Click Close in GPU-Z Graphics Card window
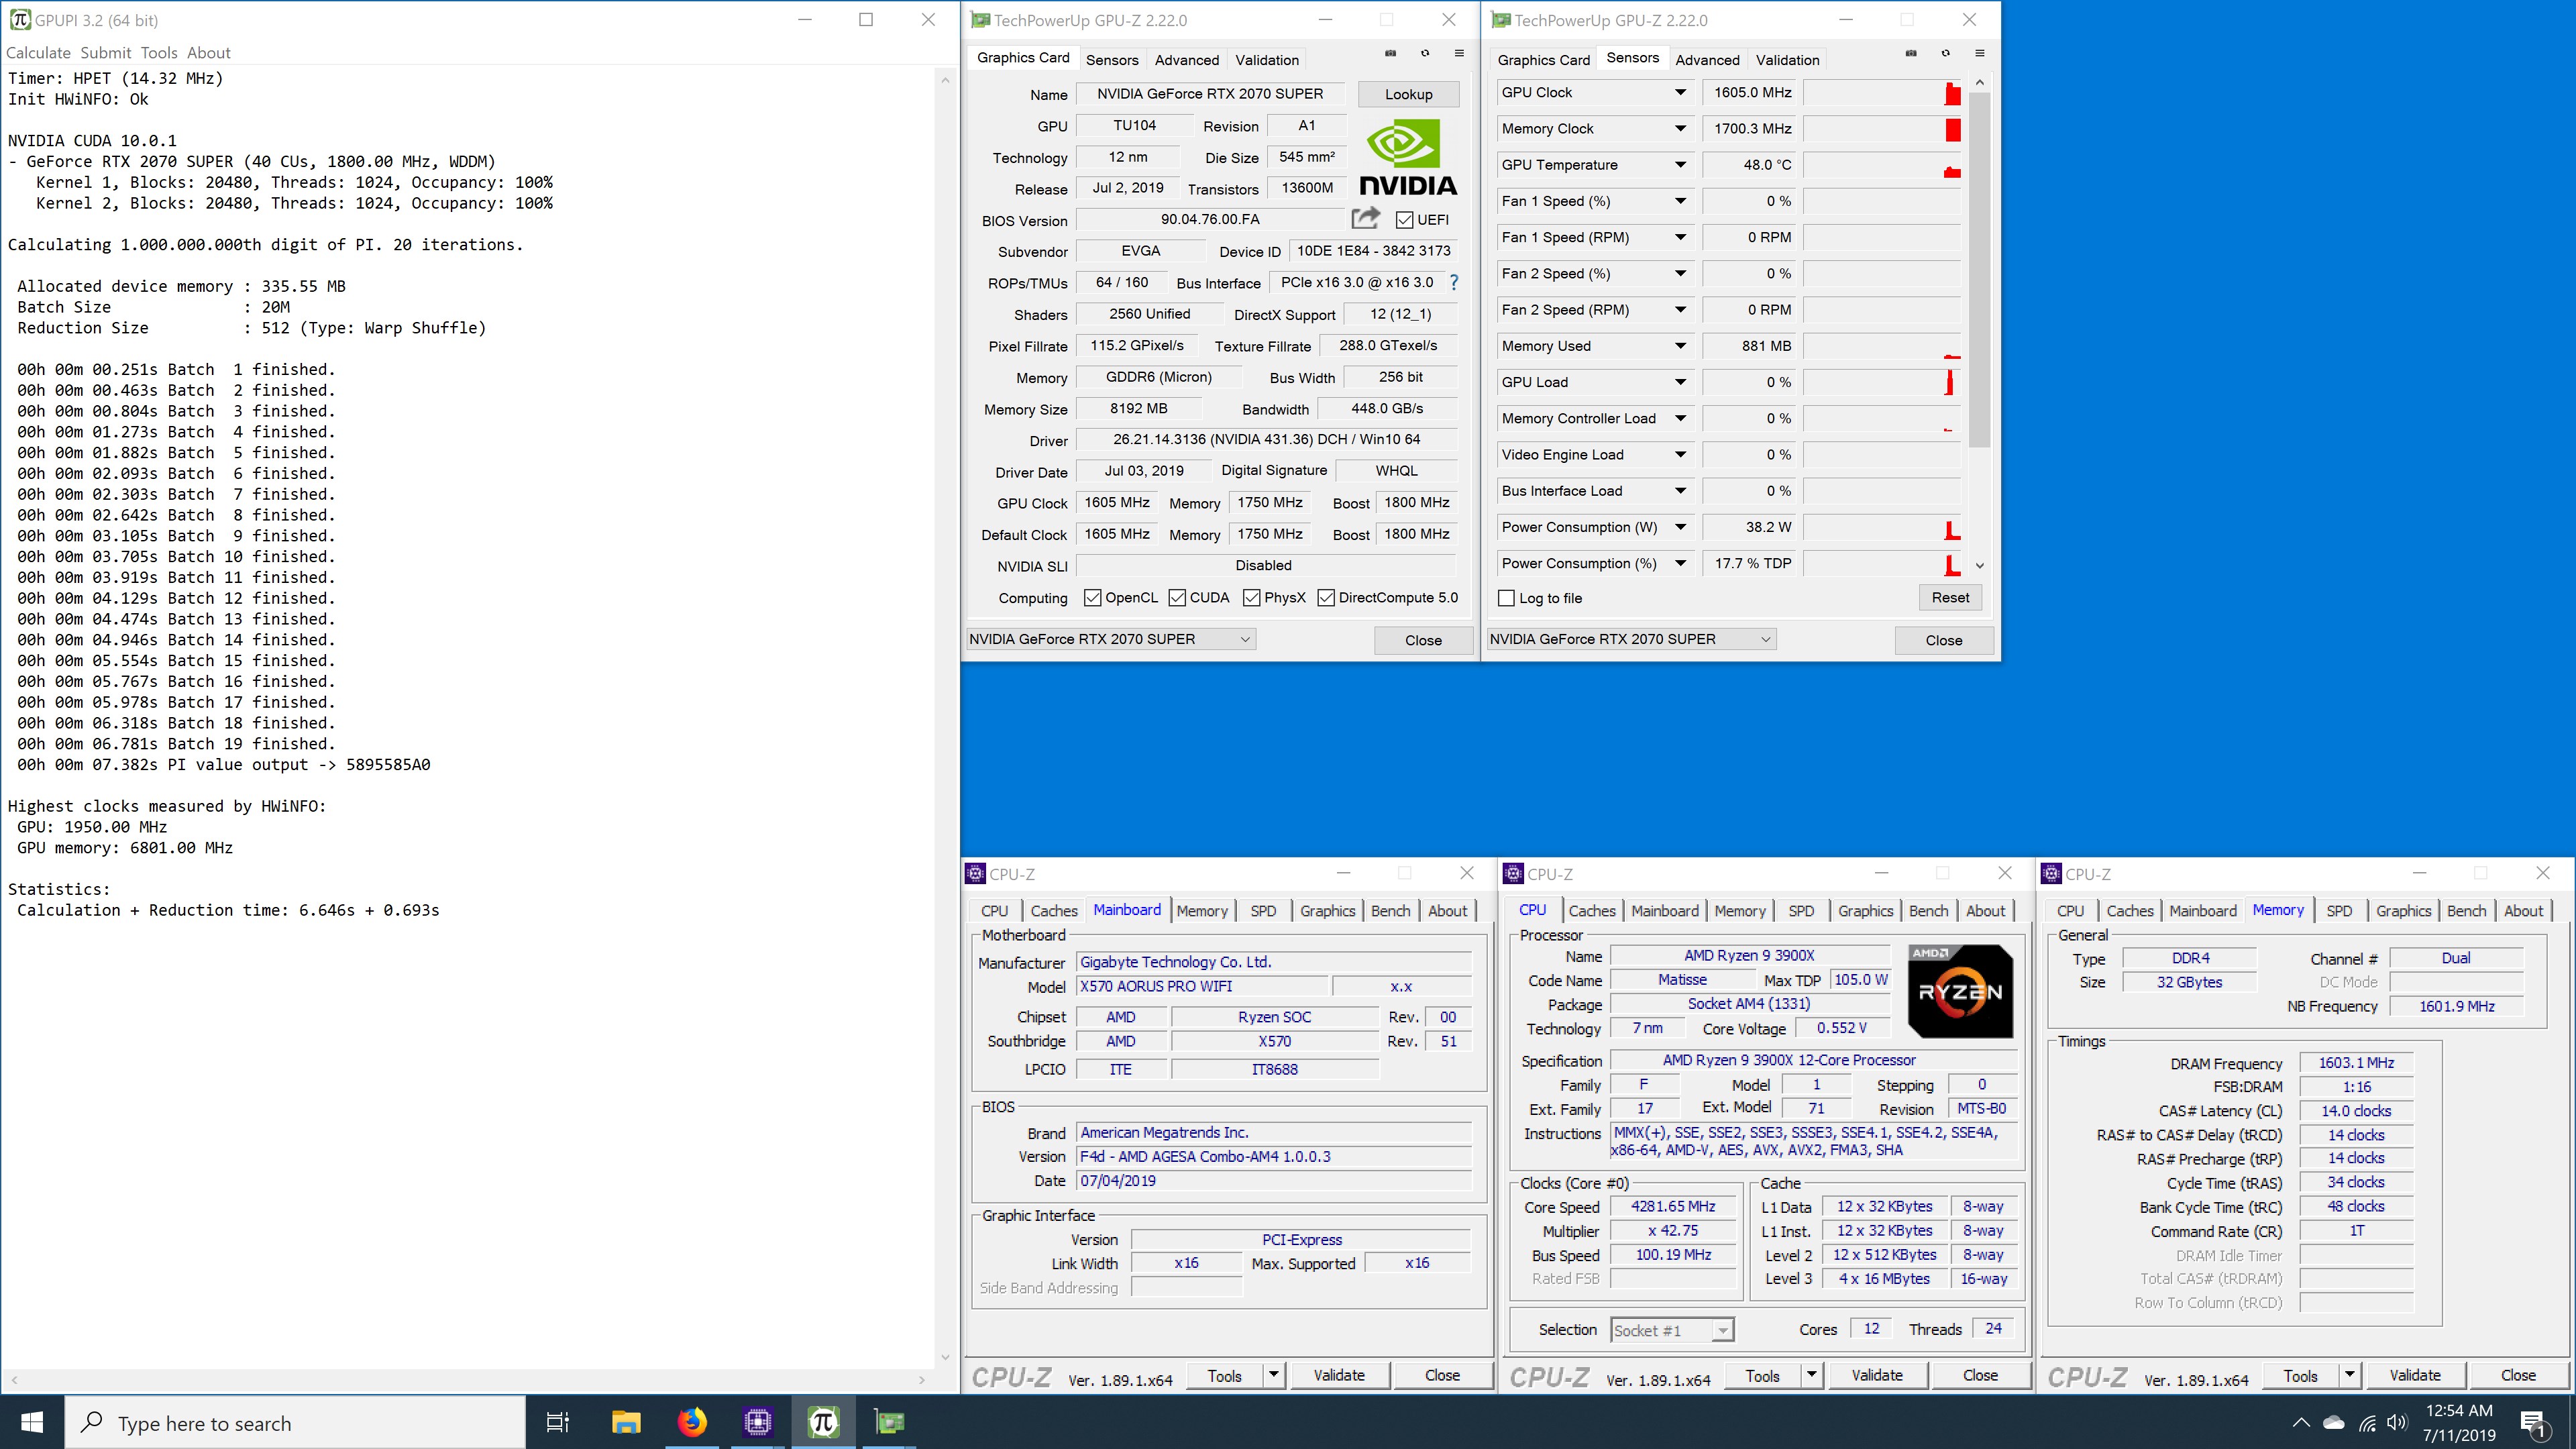Image resolution: width=2576 pixels, height=1449 pixels. point(1423,640)
